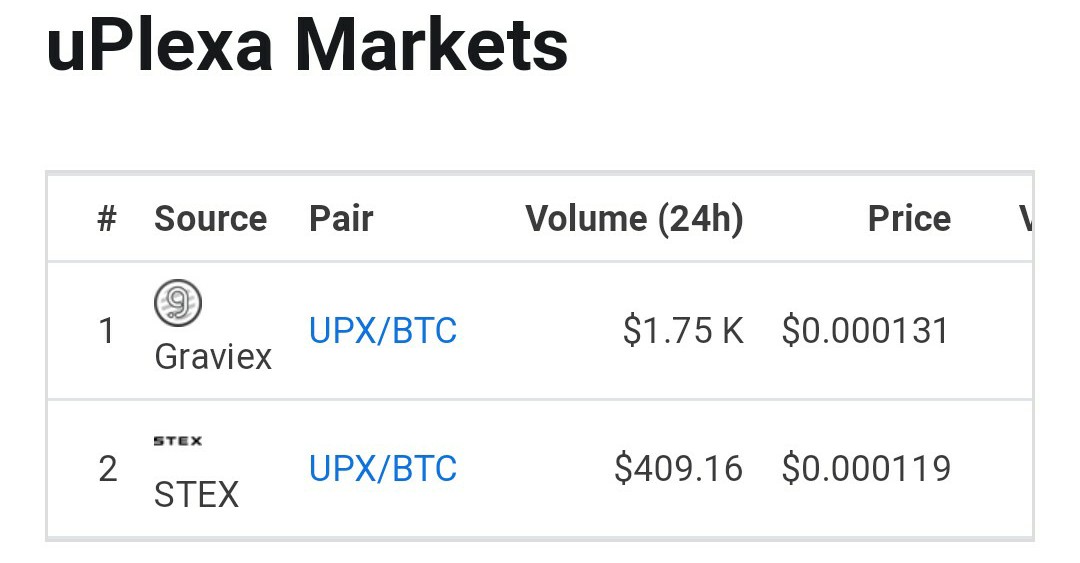Sort by the Source column header
The height and width of the screenshot is (563, 1080).
tap(211, 219)
